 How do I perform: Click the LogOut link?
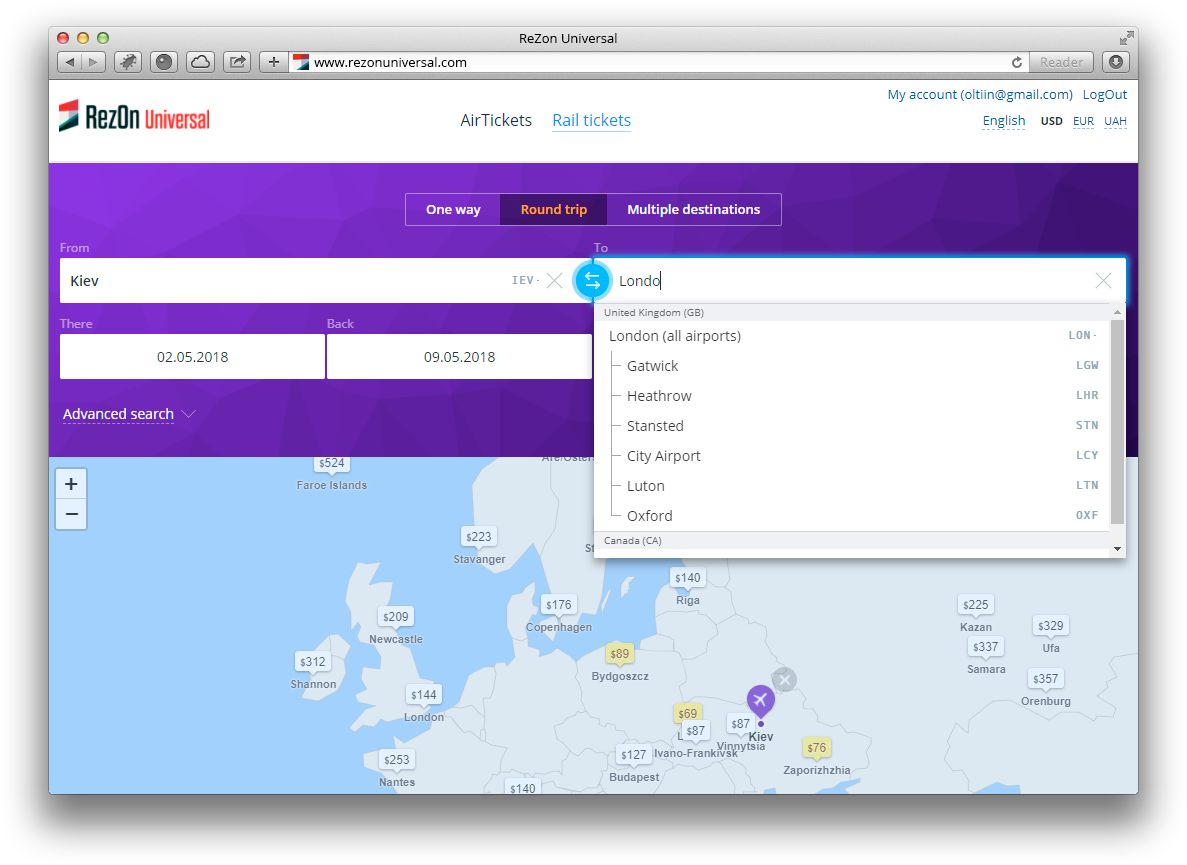(1104, 95)
